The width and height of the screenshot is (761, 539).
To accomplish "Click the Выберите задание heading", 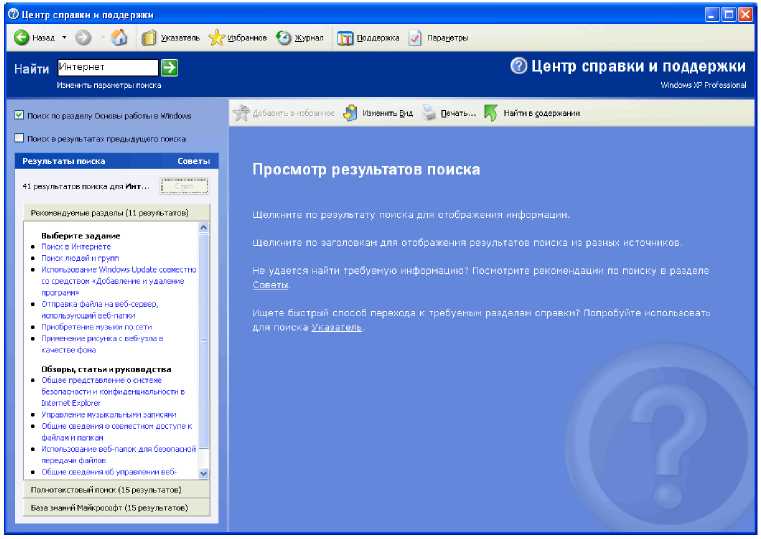I will click(81, 236).
